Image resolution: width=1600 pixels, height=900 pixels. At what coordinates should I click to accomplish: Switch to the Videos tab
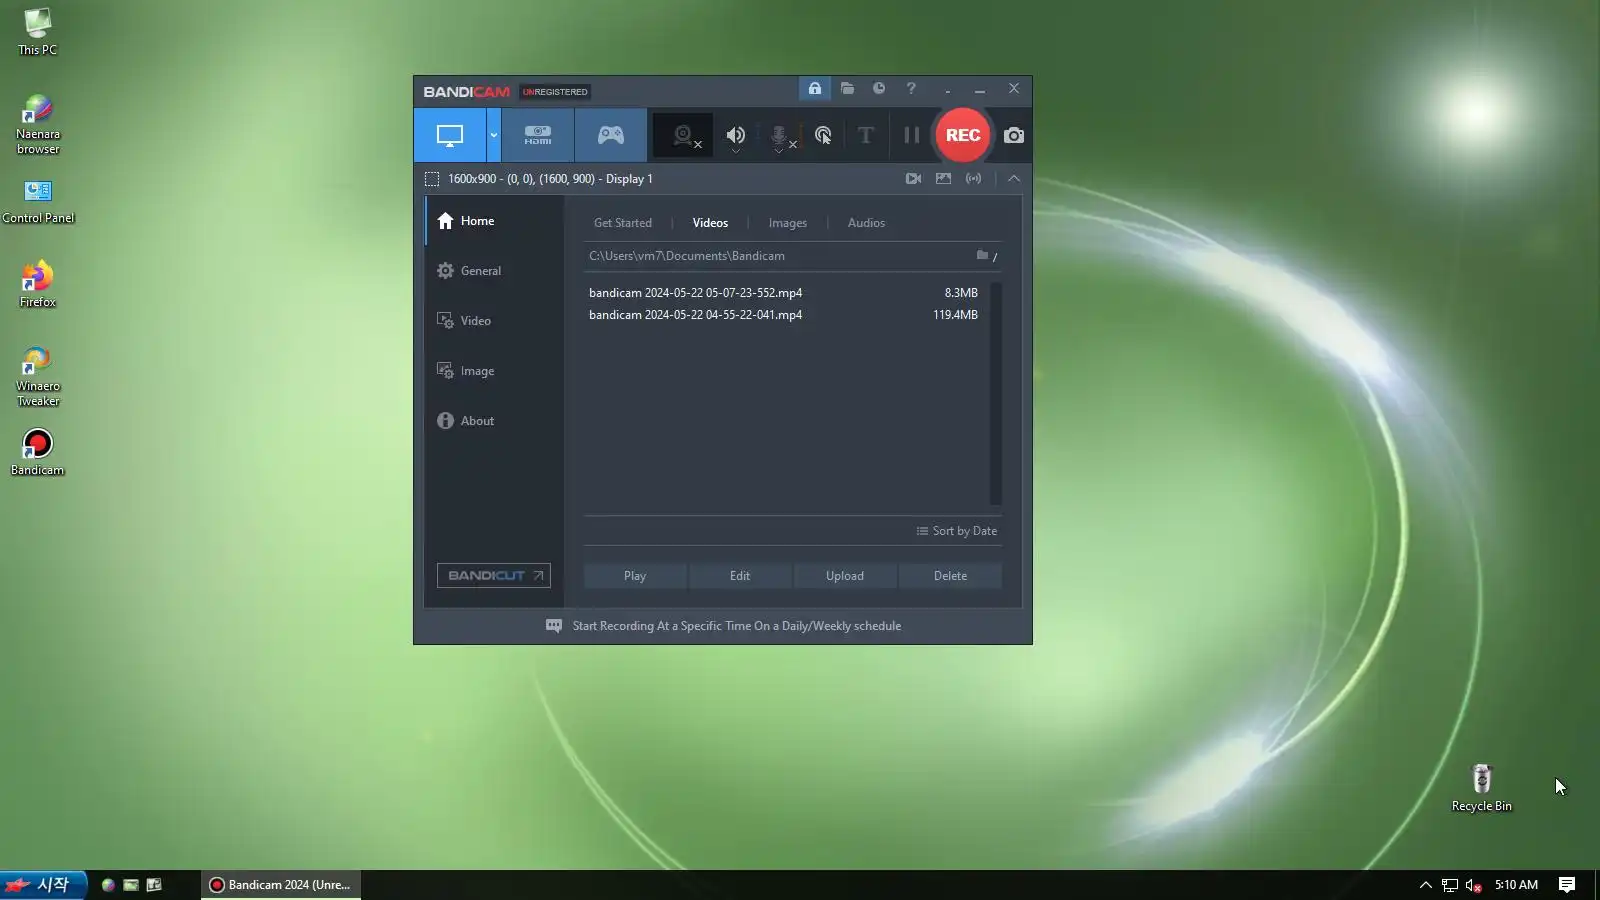pos(710,223)
